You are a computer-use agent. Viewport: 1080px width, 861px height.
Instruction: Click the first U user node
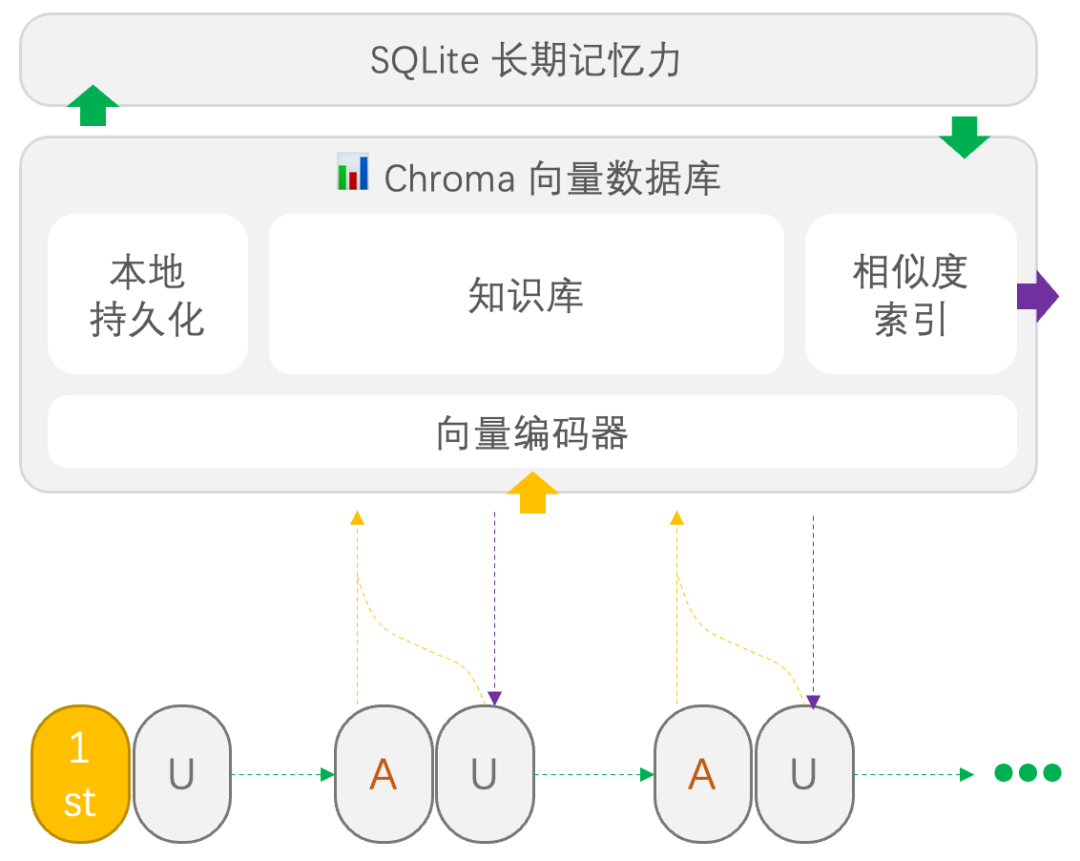coord(181,775)
